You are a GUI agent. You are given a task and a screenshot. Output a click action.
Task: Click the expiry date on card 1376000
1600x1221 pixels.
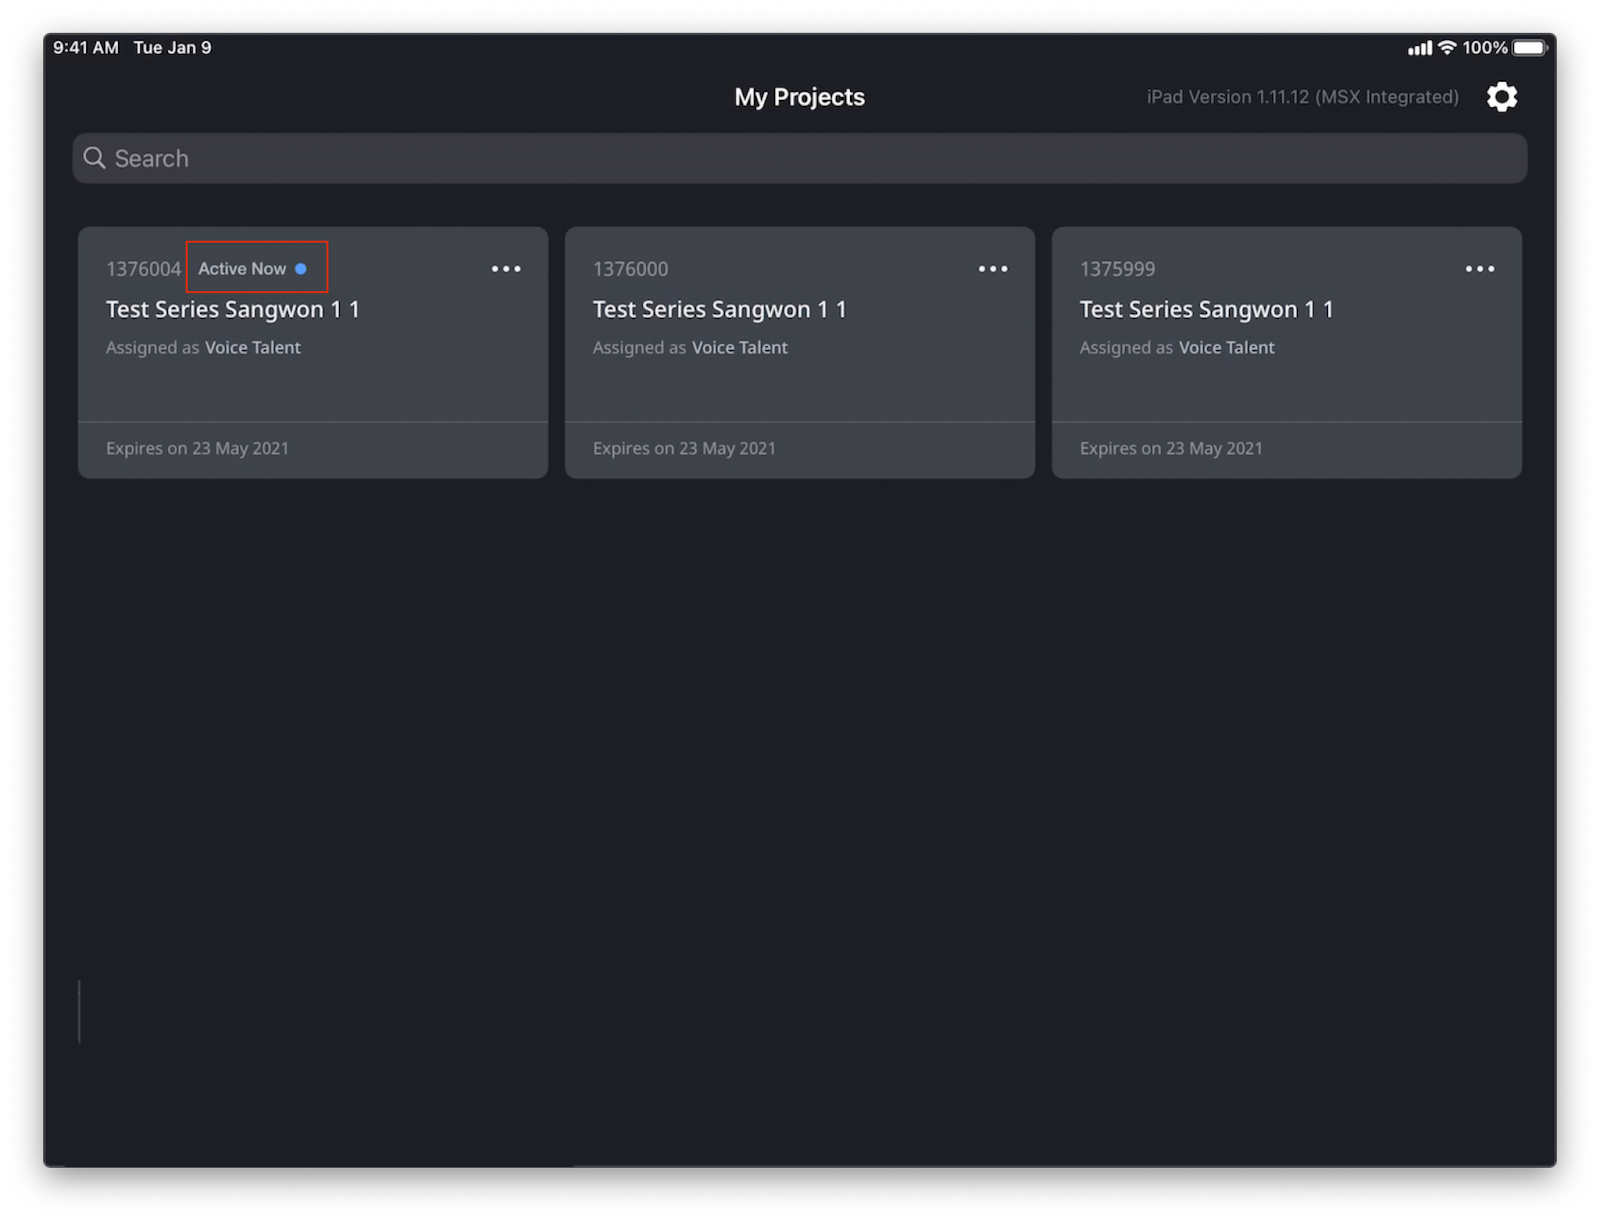pos(684,448)
